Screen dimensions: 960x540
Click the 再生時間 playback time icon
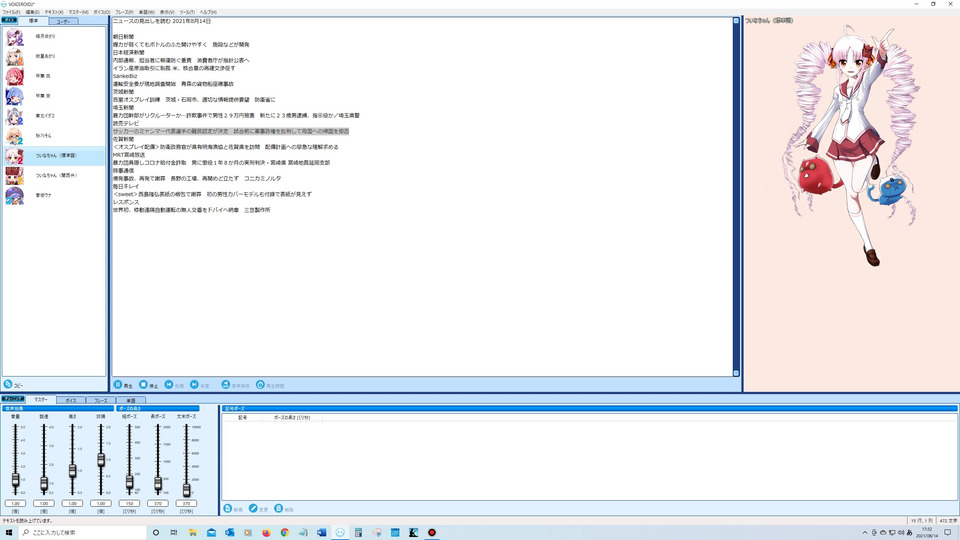tap(260, 384)
